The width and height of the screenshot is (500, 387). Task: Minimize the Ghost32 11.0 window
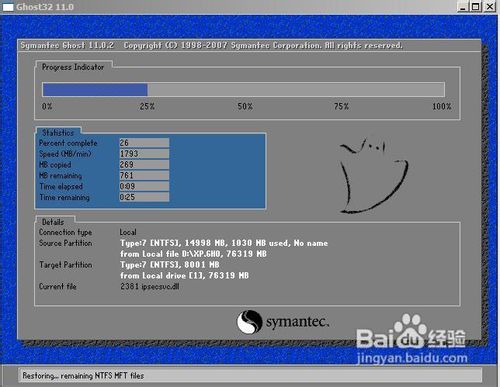pyautogui.click(x=462, y=6)
